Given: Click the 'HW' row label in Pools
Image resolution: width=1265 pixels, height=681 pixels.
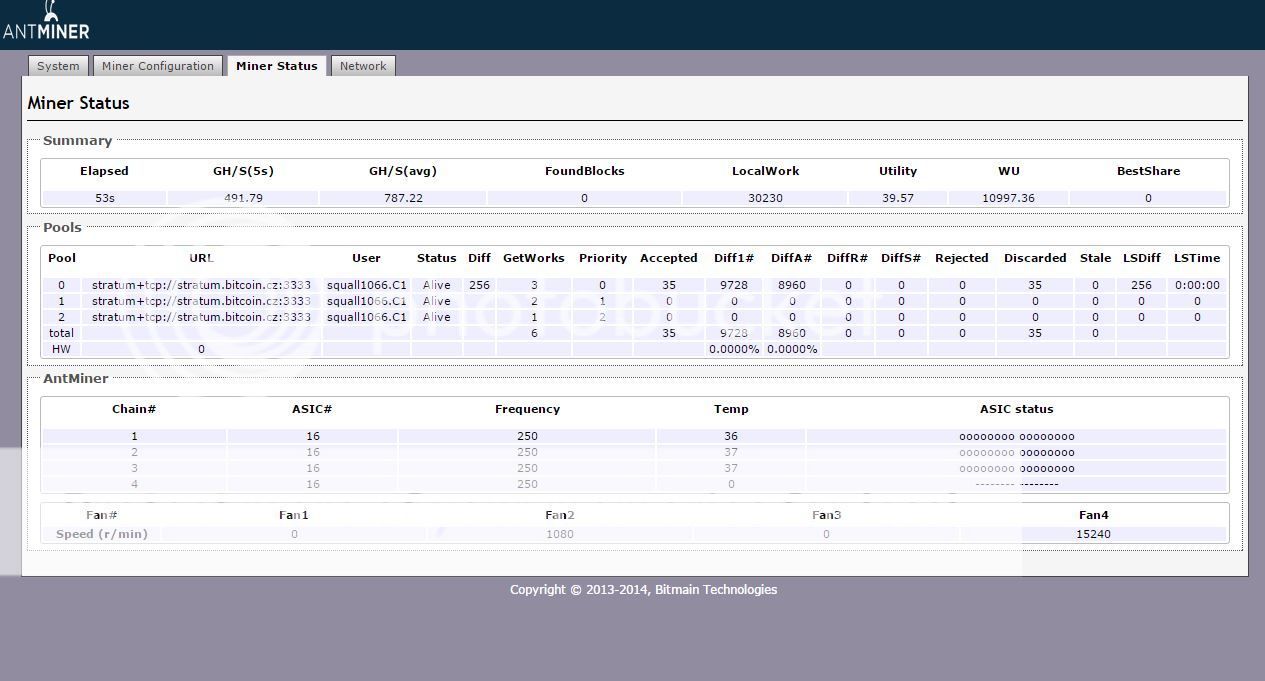Looking at the screenshot, I should [x=61, y=349].
